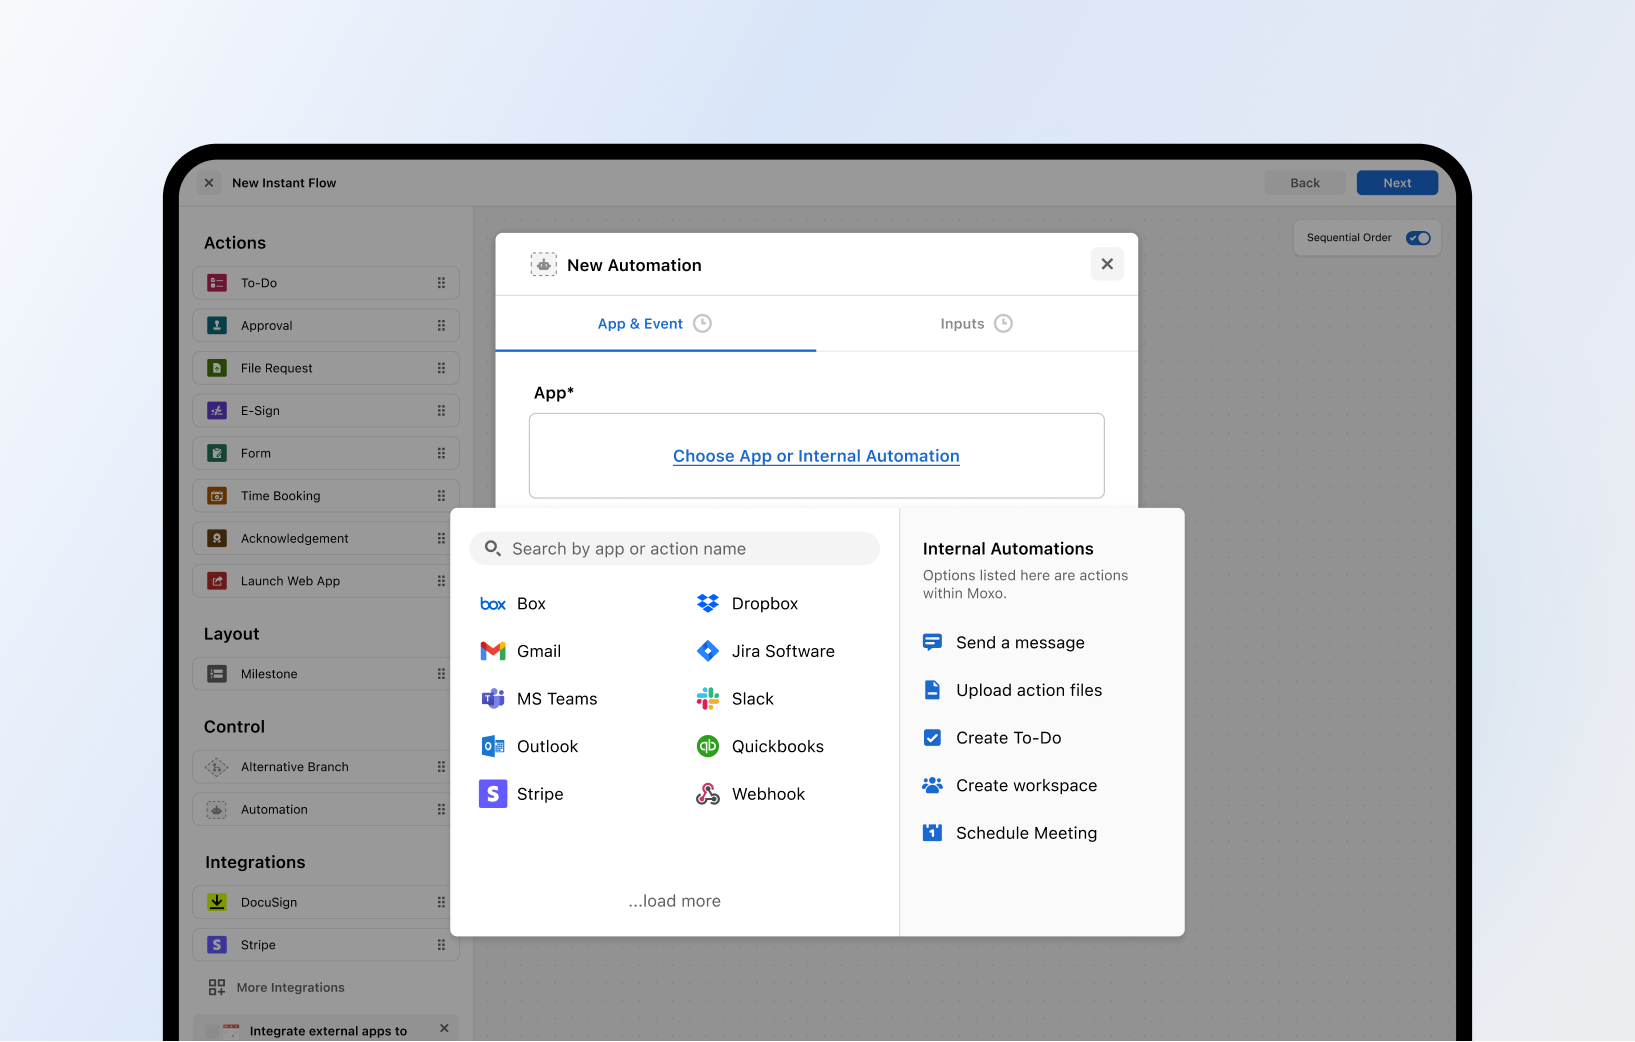This screenshot has width=1635, height=1042.
Task: Choose the MS Teams icon
Action: 493,699
